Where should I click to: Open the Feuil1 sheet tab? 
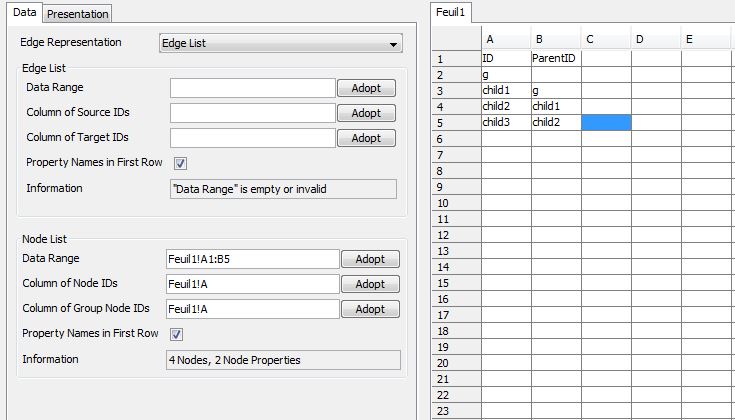pos(453,12)
